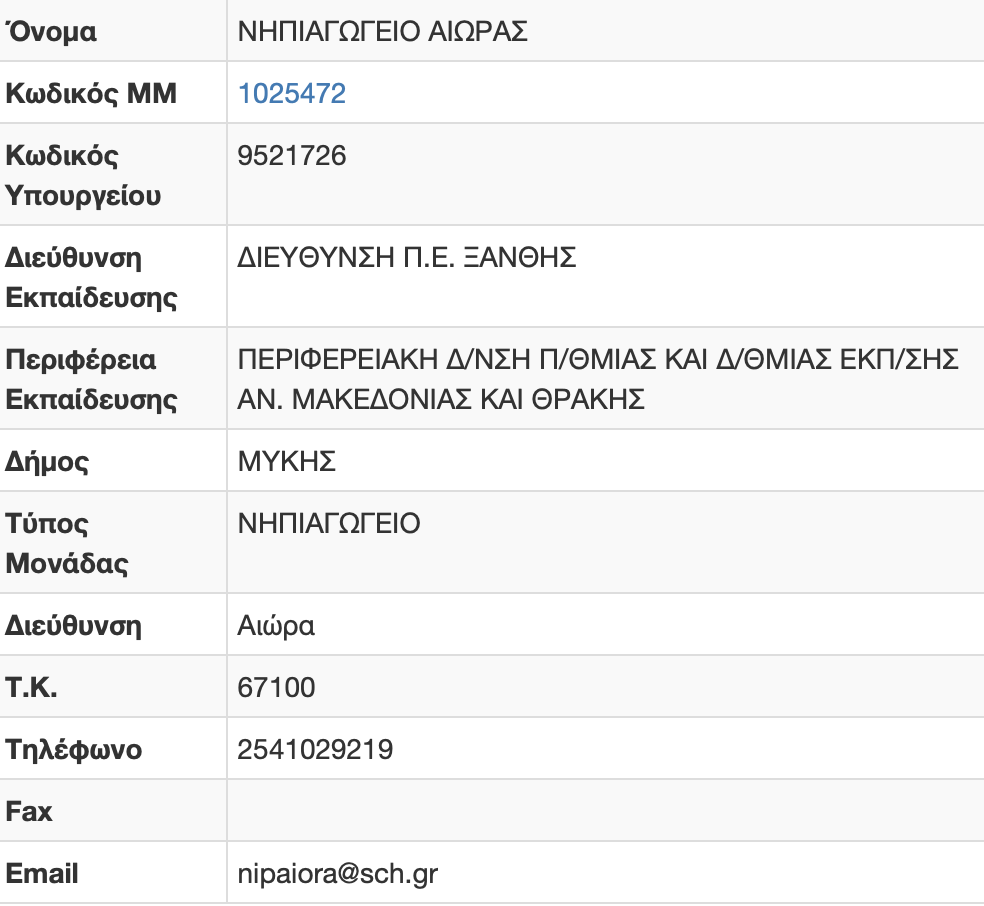The image size is (984, 906).
Task: Click the unit type value ΝΗΠΙΑΓΩΓΕΙΟ
Action: point(329,523)
